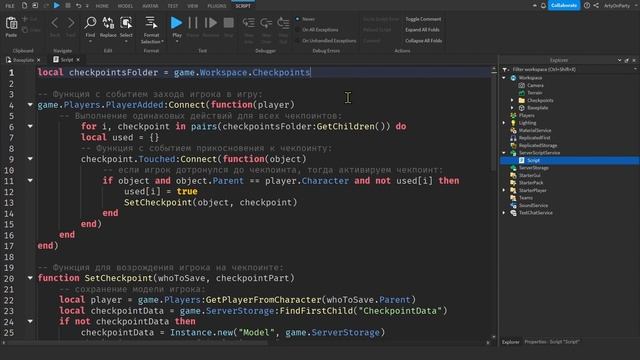The height and width of the screenshot is (360, 640).
Task: Expand the Checkpoints folder arrow
Action: pos(512,100)
